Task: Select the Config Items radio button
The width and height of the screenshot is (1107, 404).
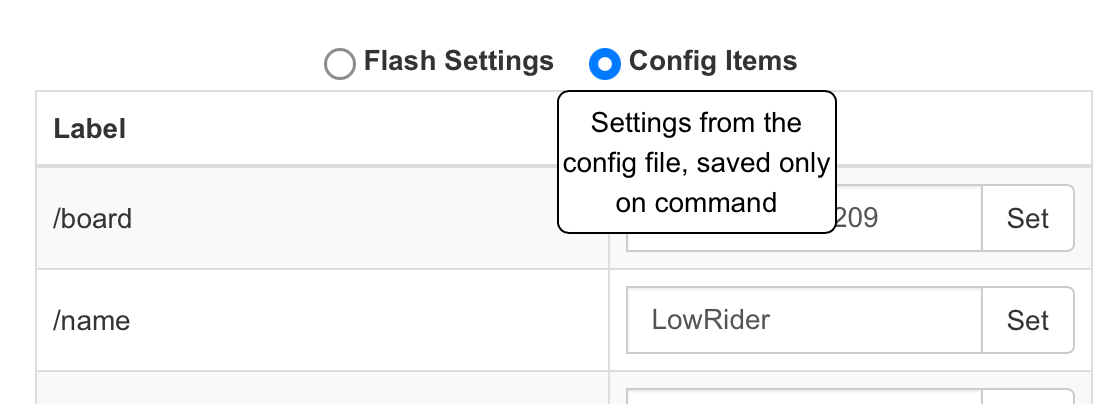Action: coord(605,64)
